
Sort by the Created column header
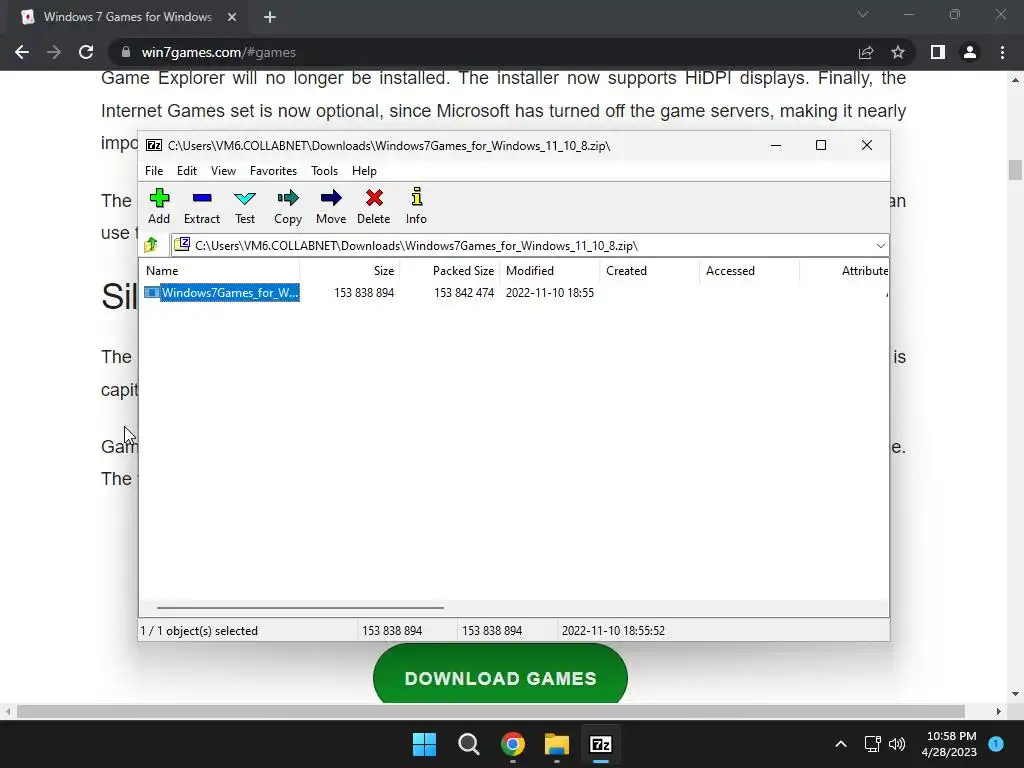point(650,270)
